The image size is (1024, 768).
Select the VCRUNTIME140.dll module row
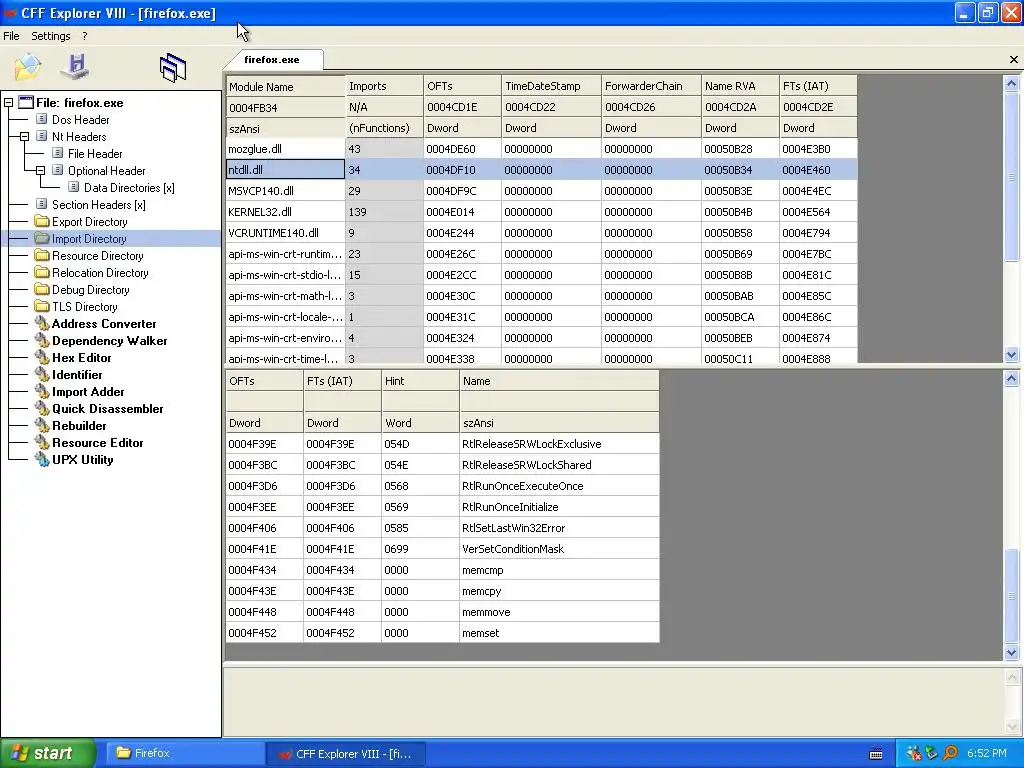[541, 232]
